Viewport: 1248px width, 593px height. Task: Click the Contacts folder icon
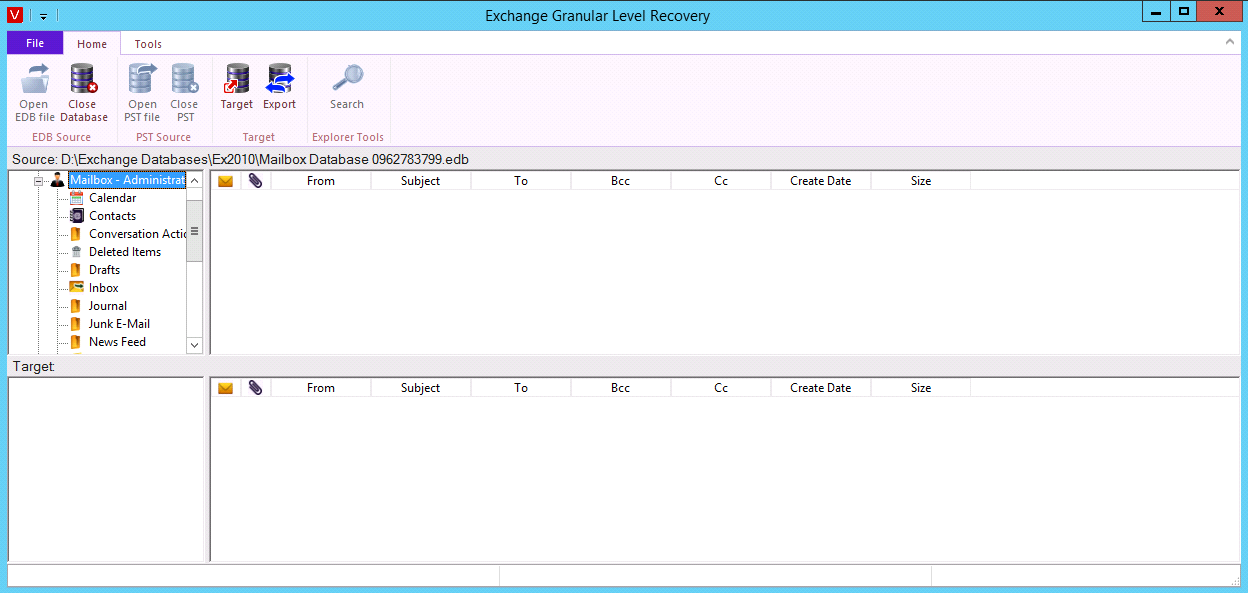point(76,216)
